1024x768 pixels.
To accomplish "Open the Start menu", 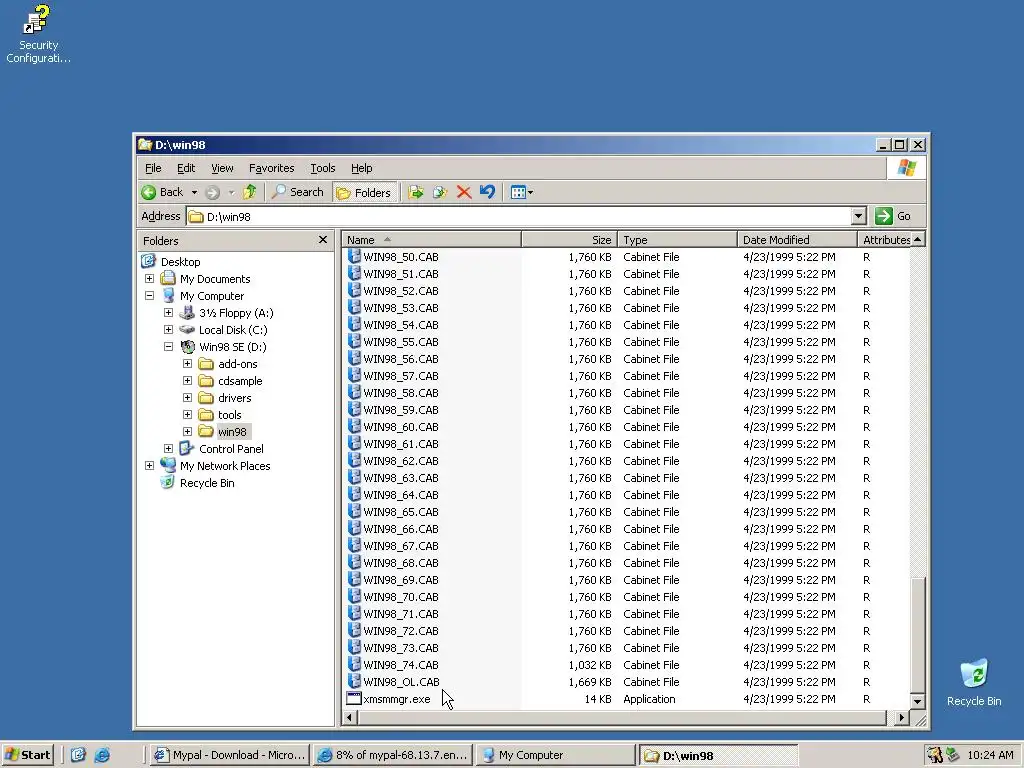I will [27, 755].
